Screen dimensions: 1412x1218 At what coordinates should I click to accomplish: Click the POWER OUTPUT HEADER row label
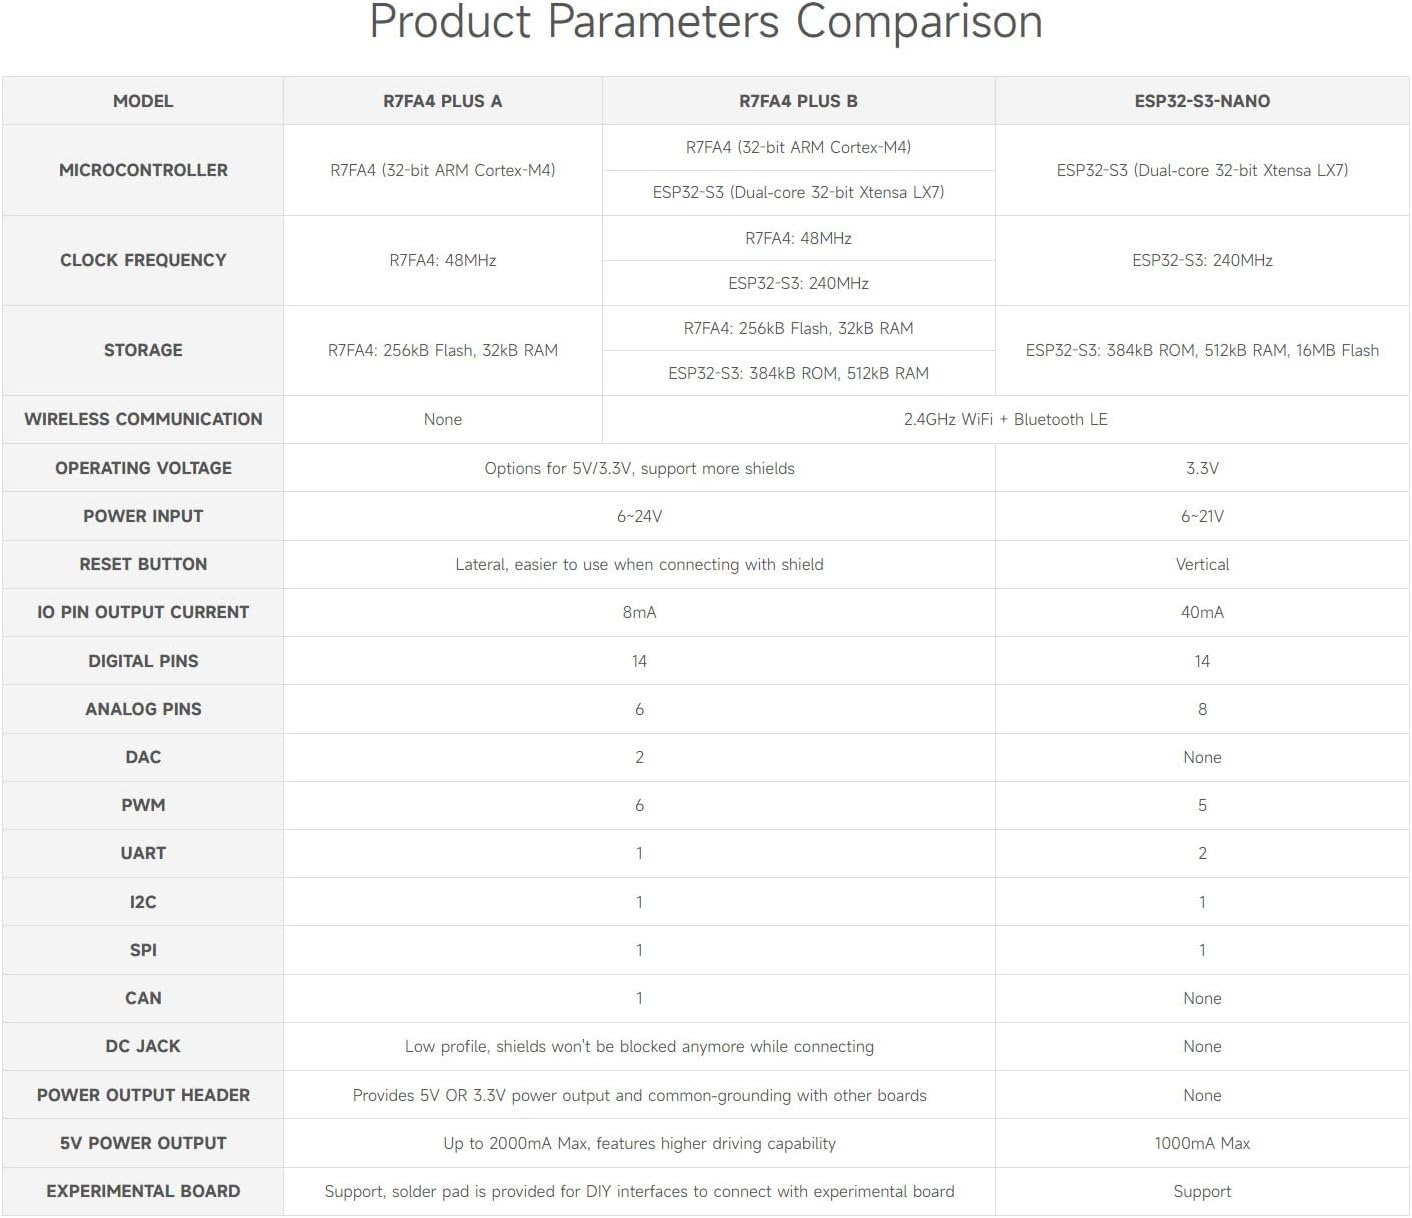[x=143, y=1095]
